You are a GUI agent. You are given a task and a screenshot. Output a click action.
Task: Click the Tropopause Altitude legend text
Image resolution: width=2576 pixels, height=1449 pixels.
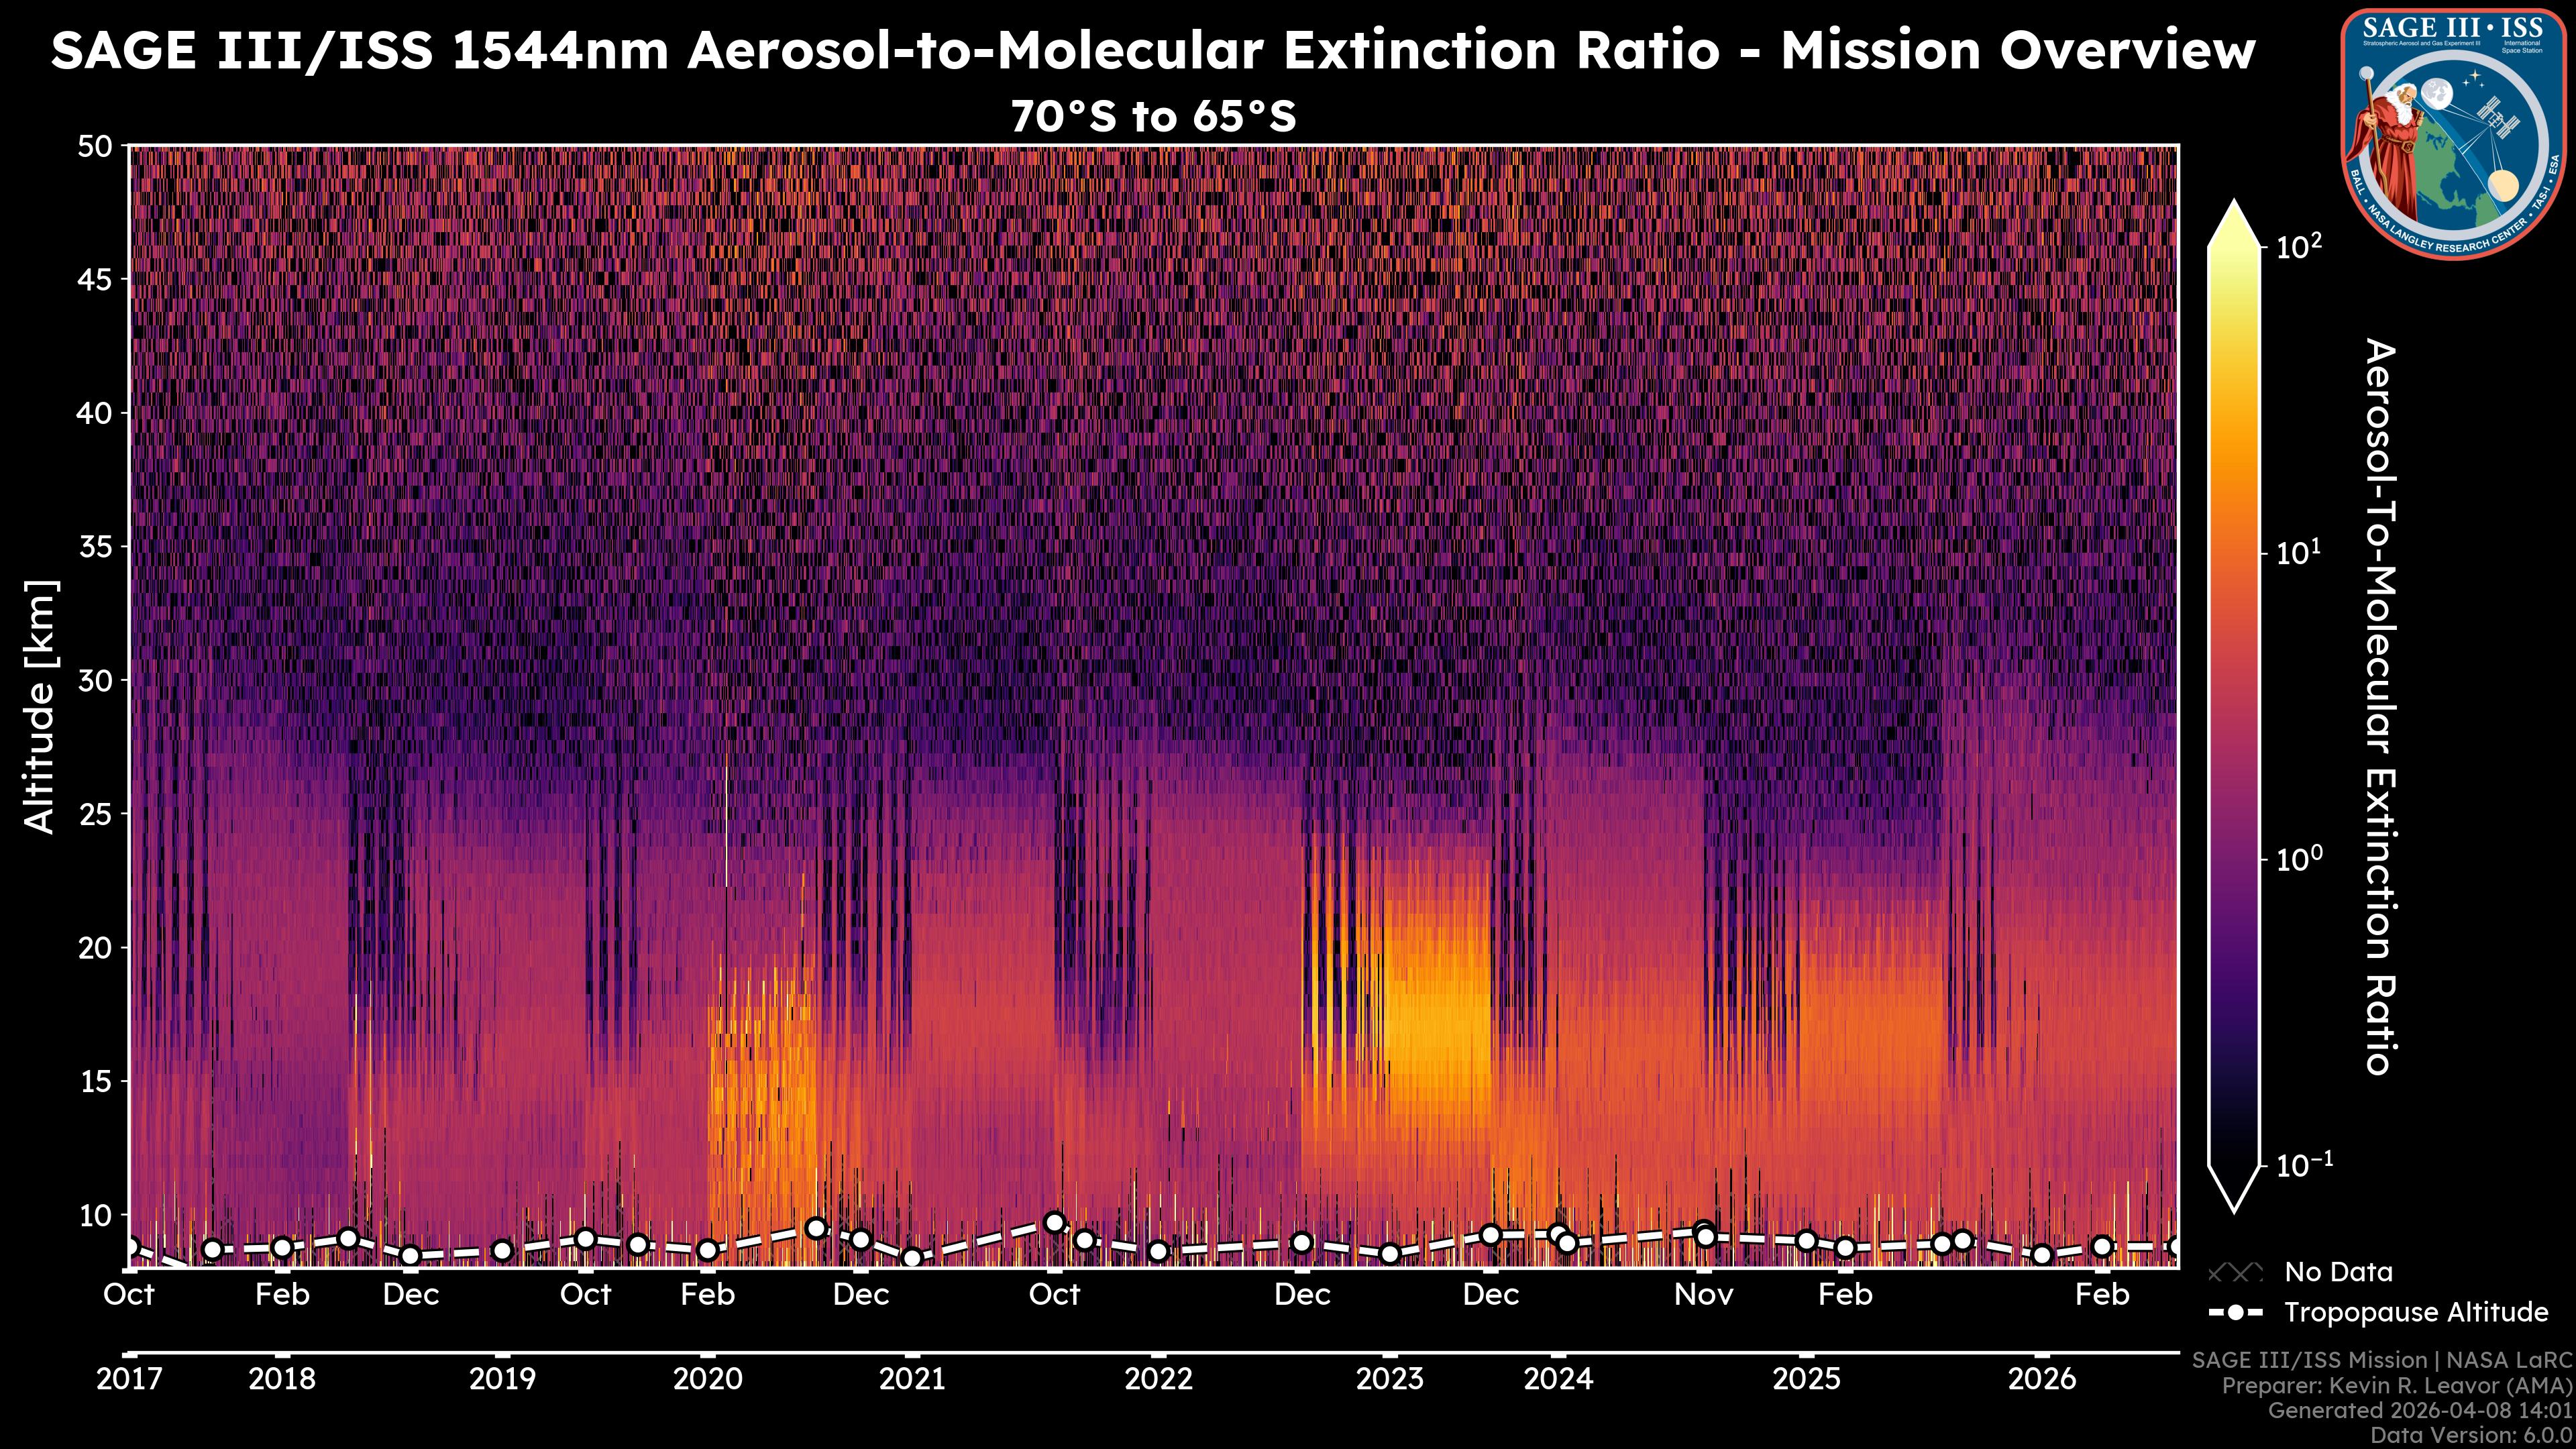click(x=2416, y=1312)
